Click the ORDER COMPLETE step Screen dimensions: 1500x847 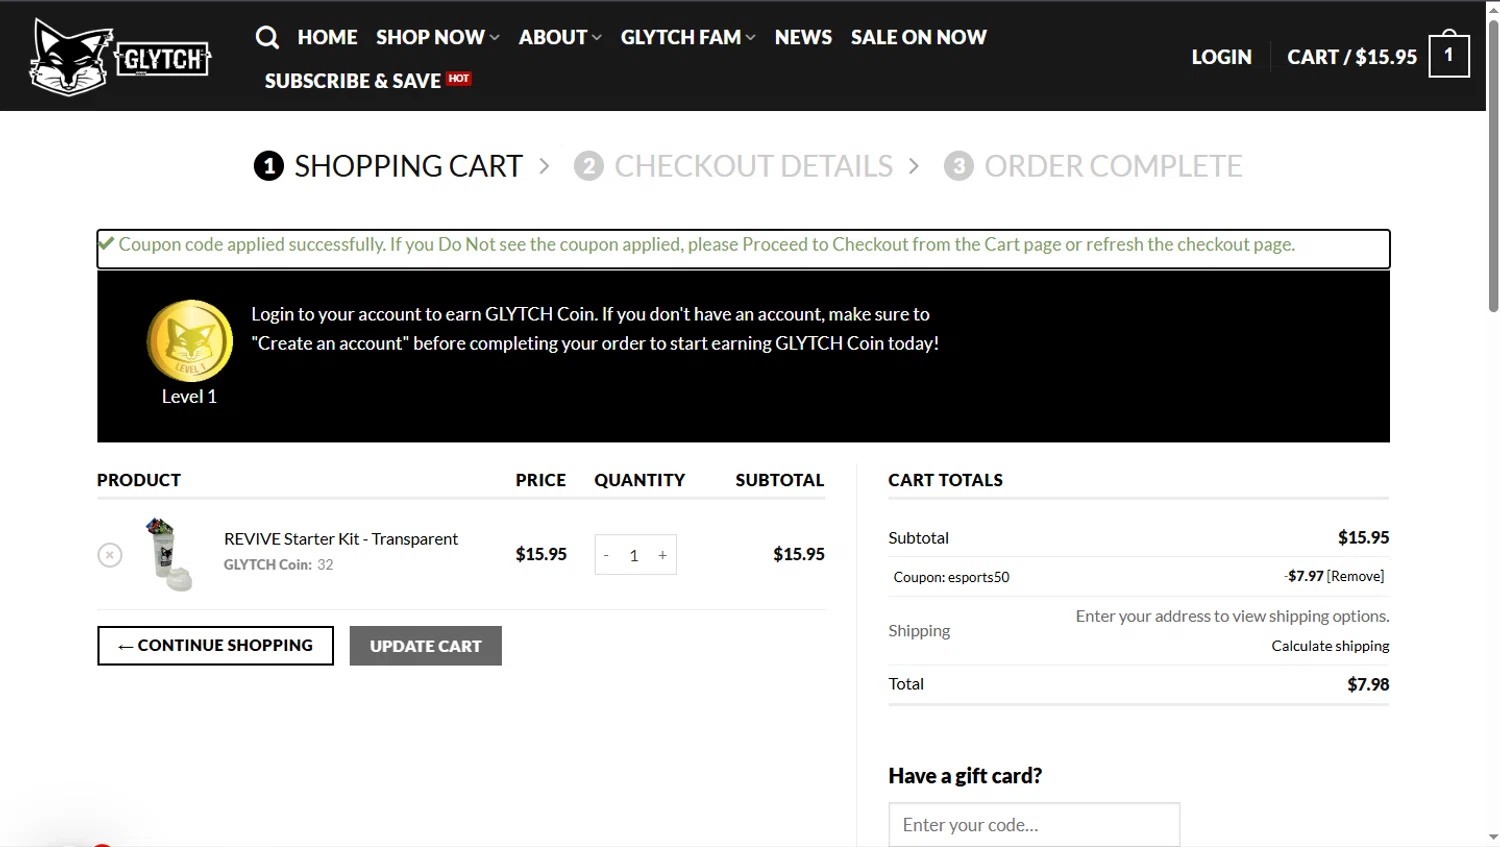click(x=1093, y=166)
